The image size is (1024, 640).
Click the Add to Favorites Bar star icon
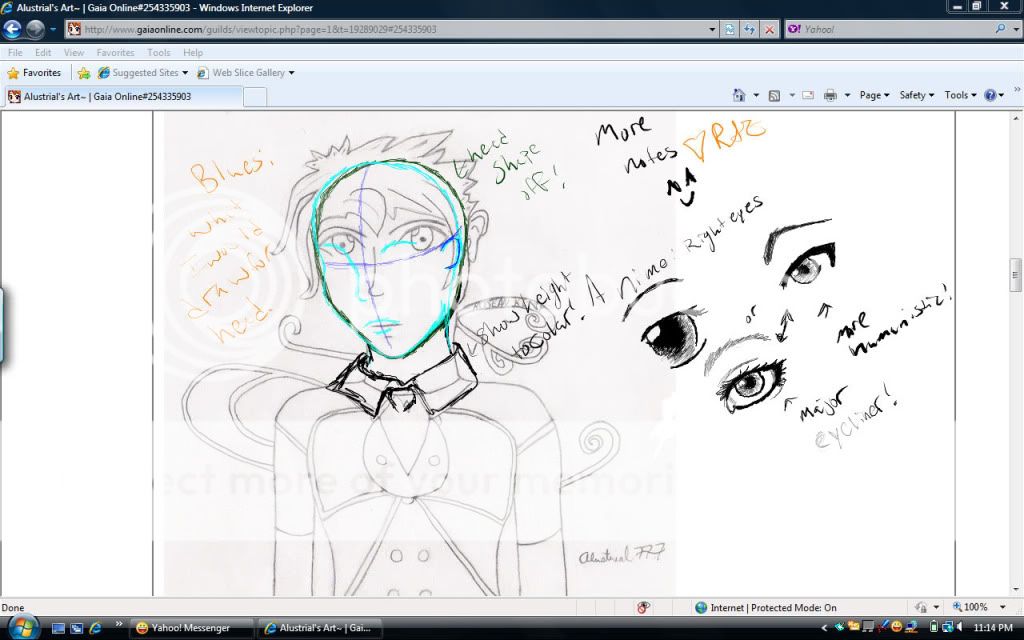click(84, 73)
